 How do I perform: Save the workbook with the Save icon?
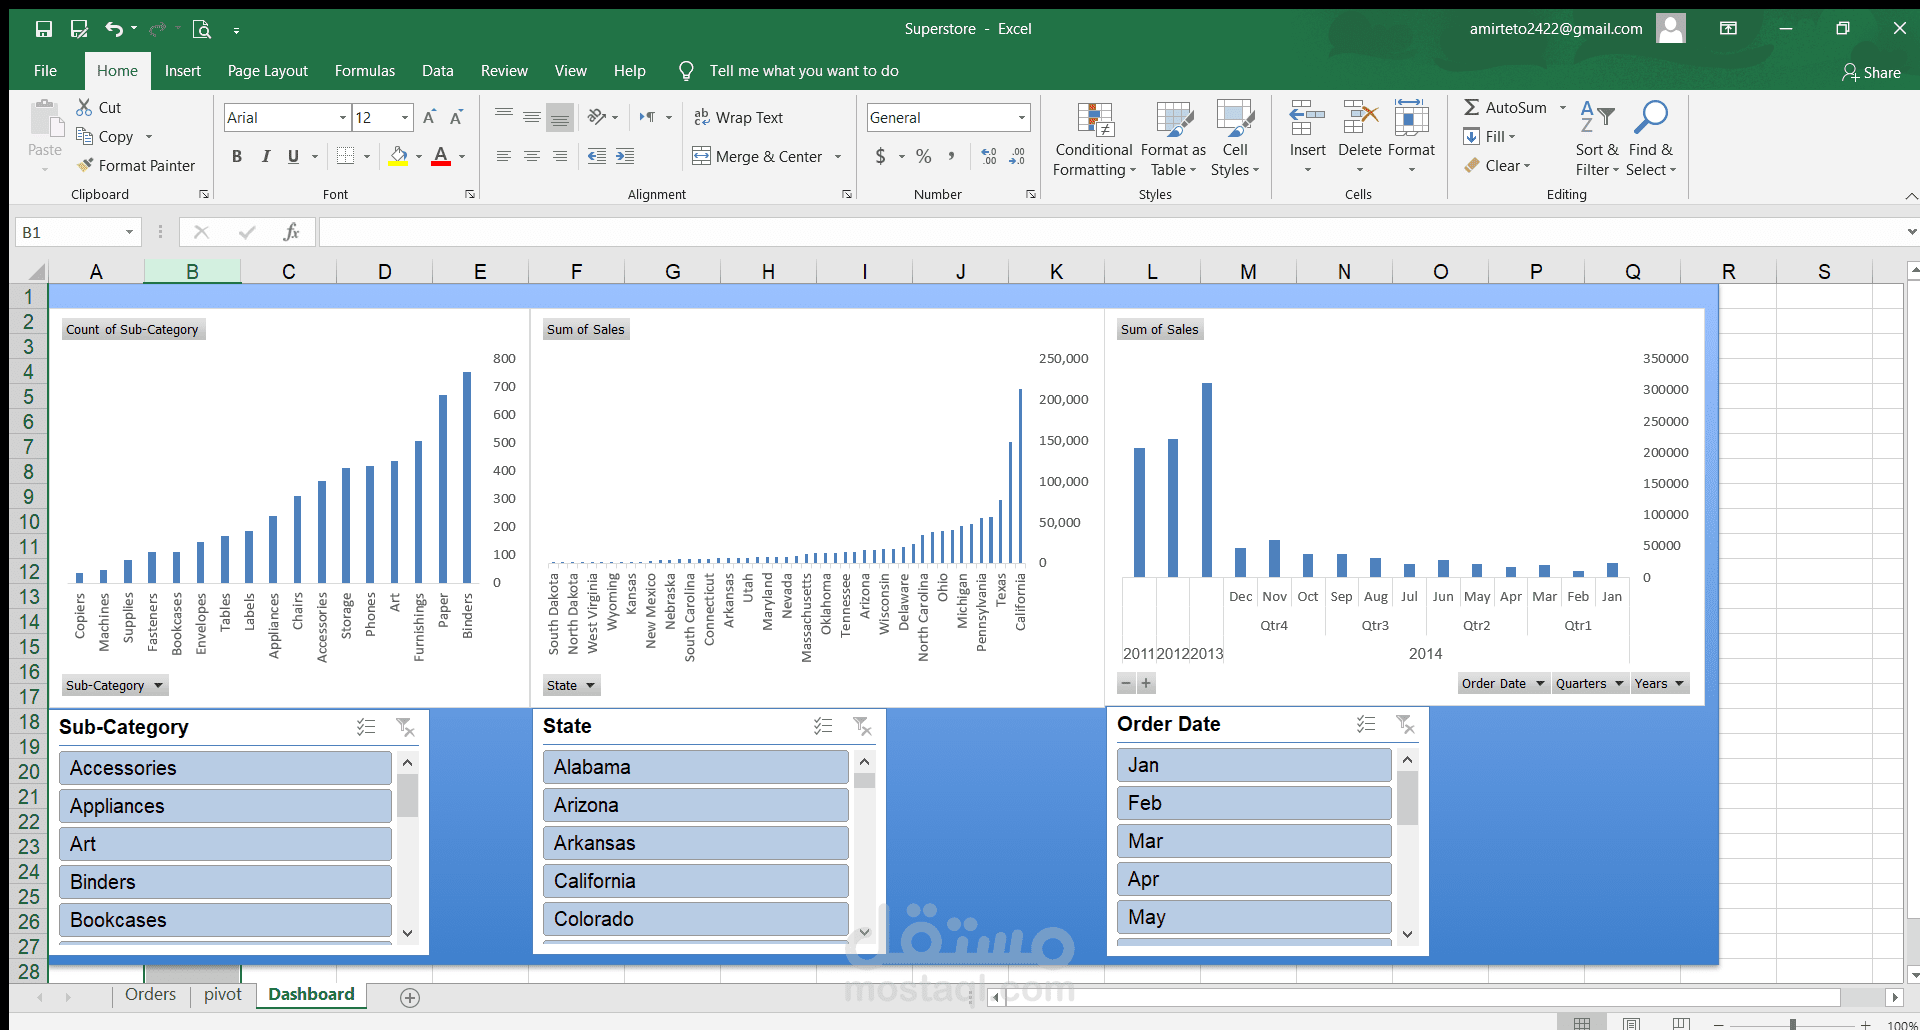point(43,29)
